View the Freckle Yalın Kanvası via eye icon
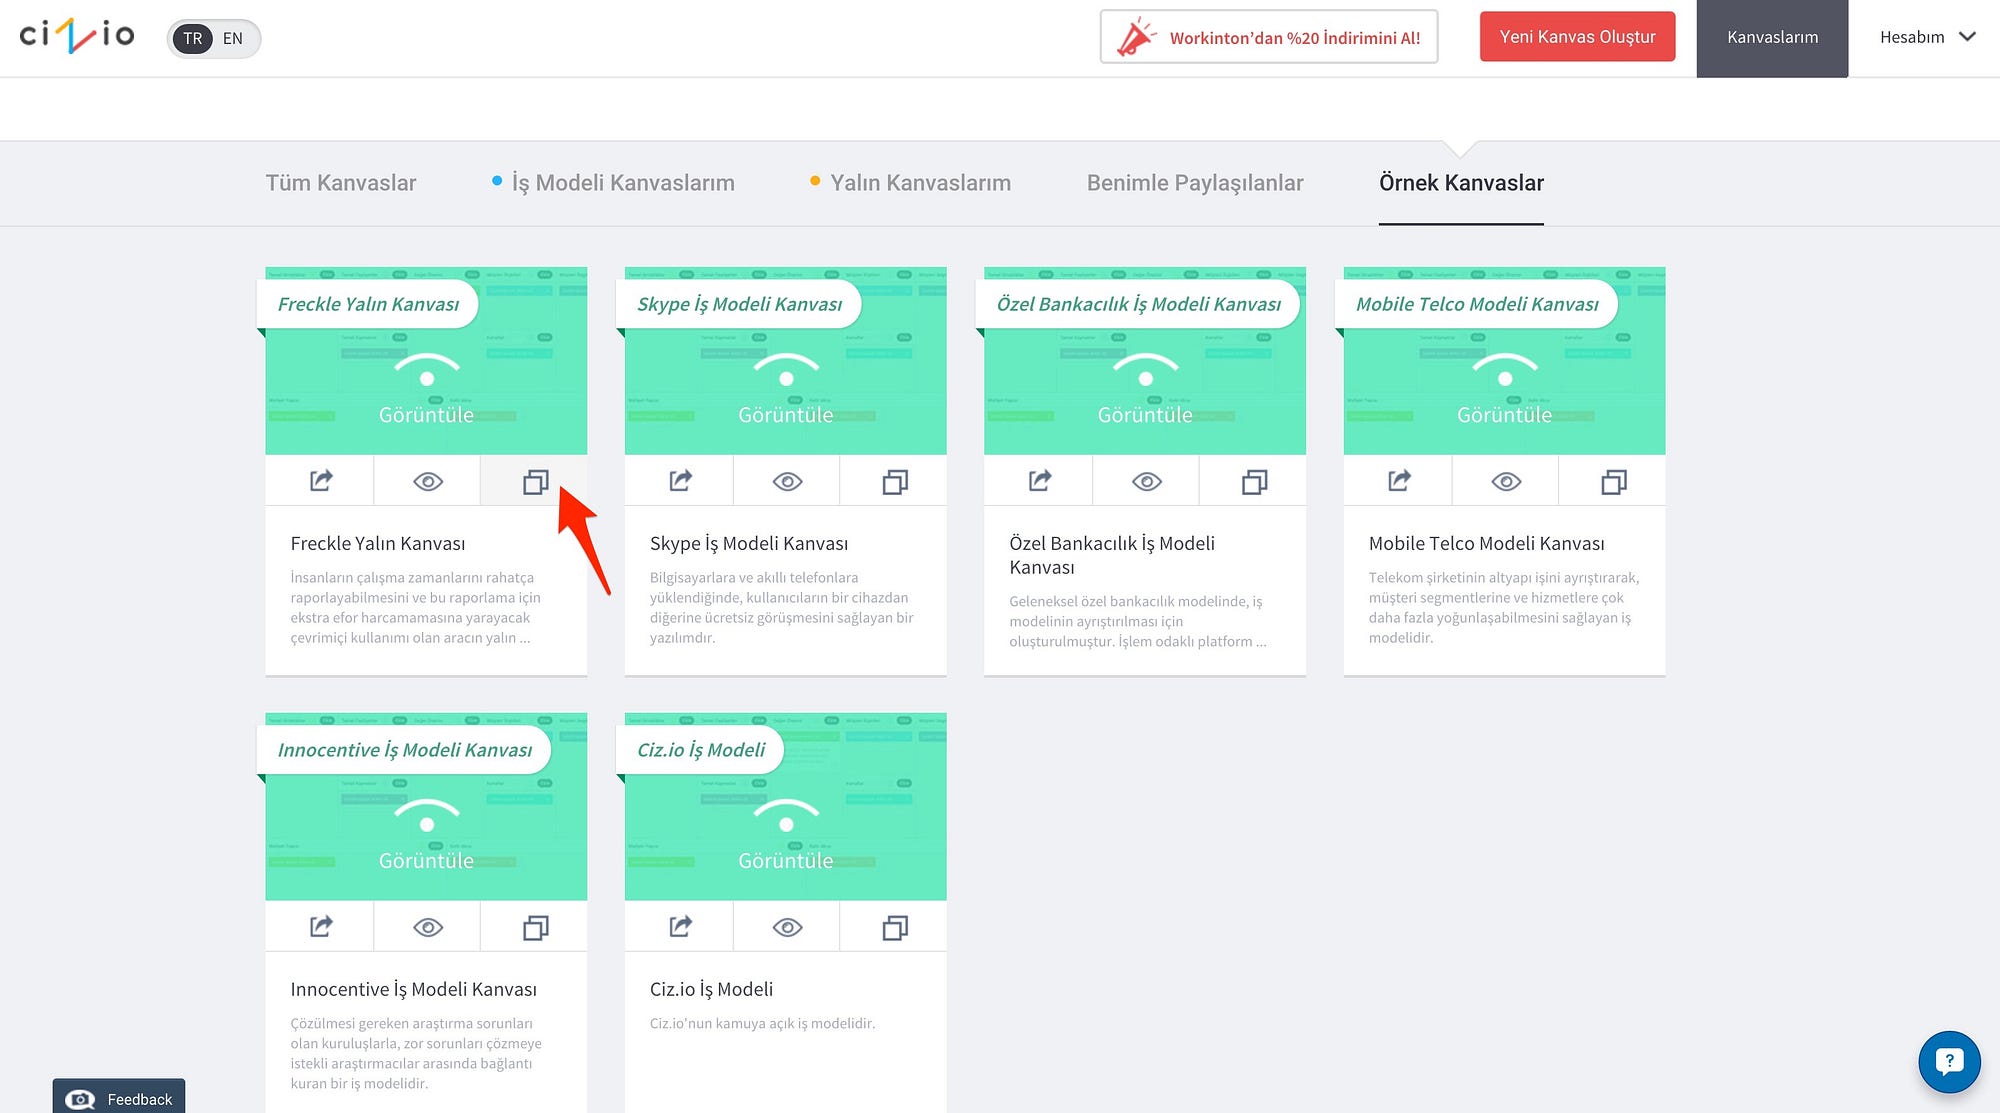Image resolution: width=2000 pixels, height=1113 pixels. click(x=427, y=481)
